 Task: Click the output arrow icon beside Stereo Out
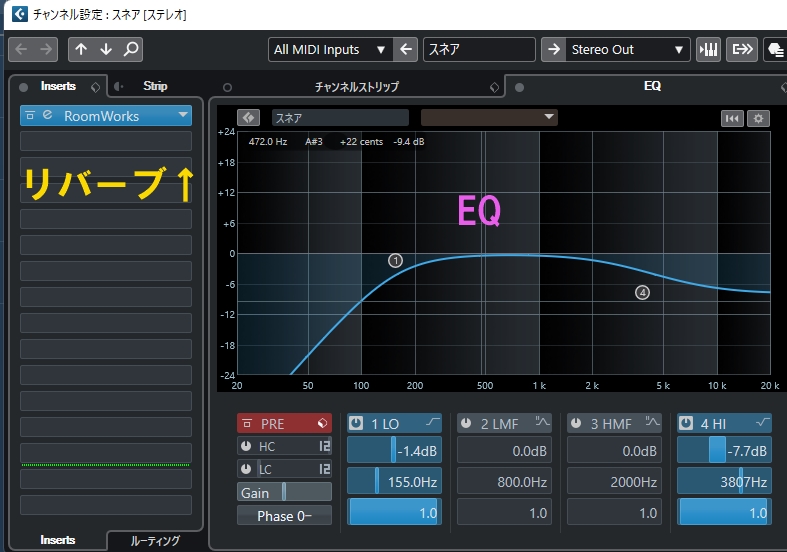(x=554, y=49)
